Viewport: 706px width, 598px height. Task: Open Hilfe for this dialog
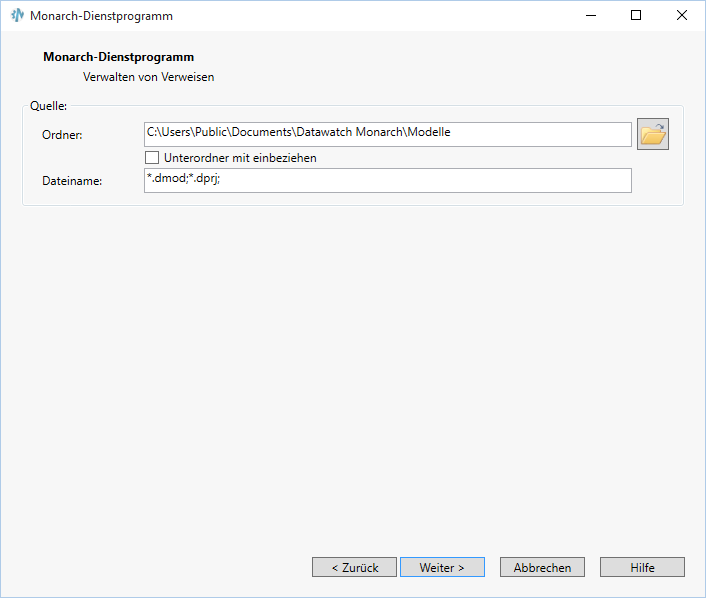642,567
